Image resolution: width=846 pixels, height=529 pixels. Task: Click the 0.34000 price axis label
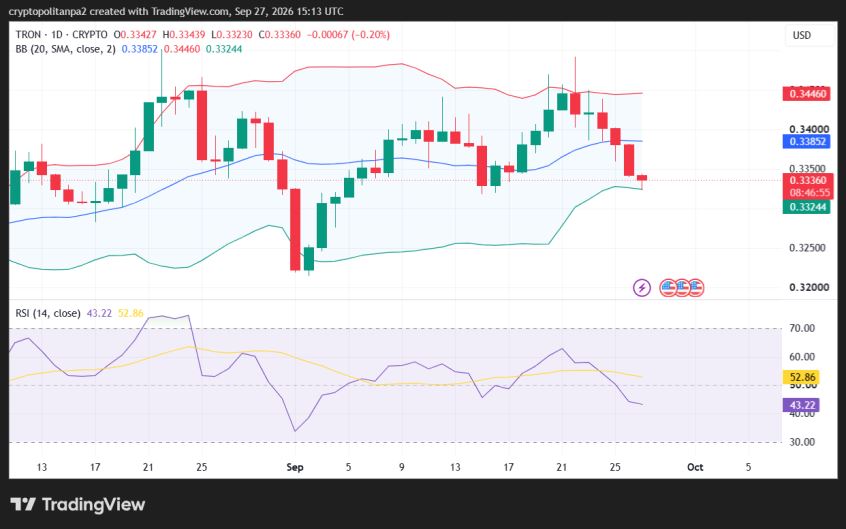click(809, 129)
